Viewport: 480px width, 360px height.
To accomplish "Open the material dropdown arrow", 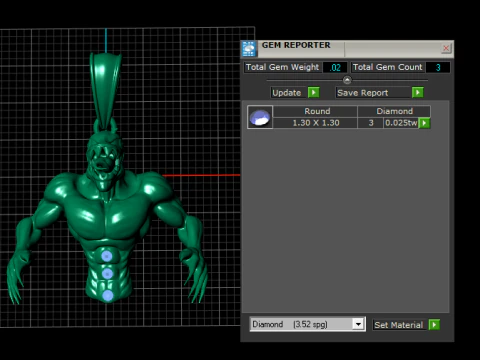I will click(358, 324).
